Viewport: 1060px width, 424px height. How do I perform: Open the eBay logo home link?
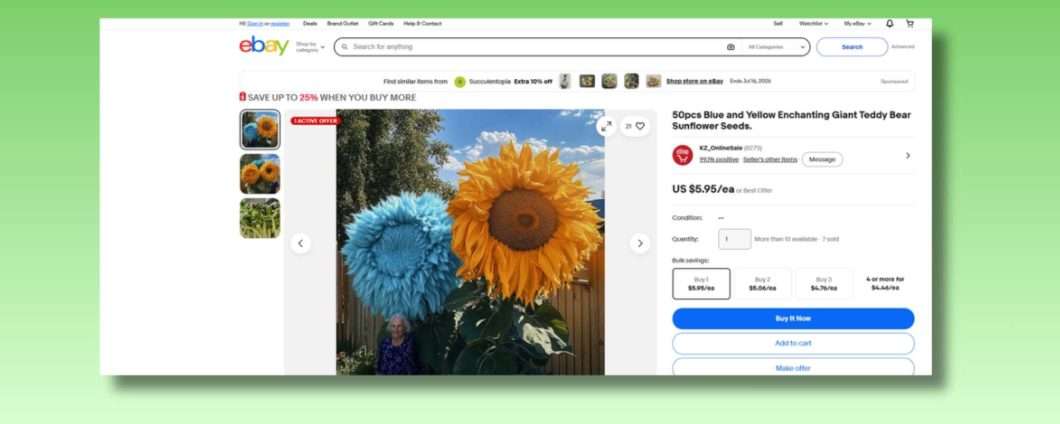click(264, 46)
